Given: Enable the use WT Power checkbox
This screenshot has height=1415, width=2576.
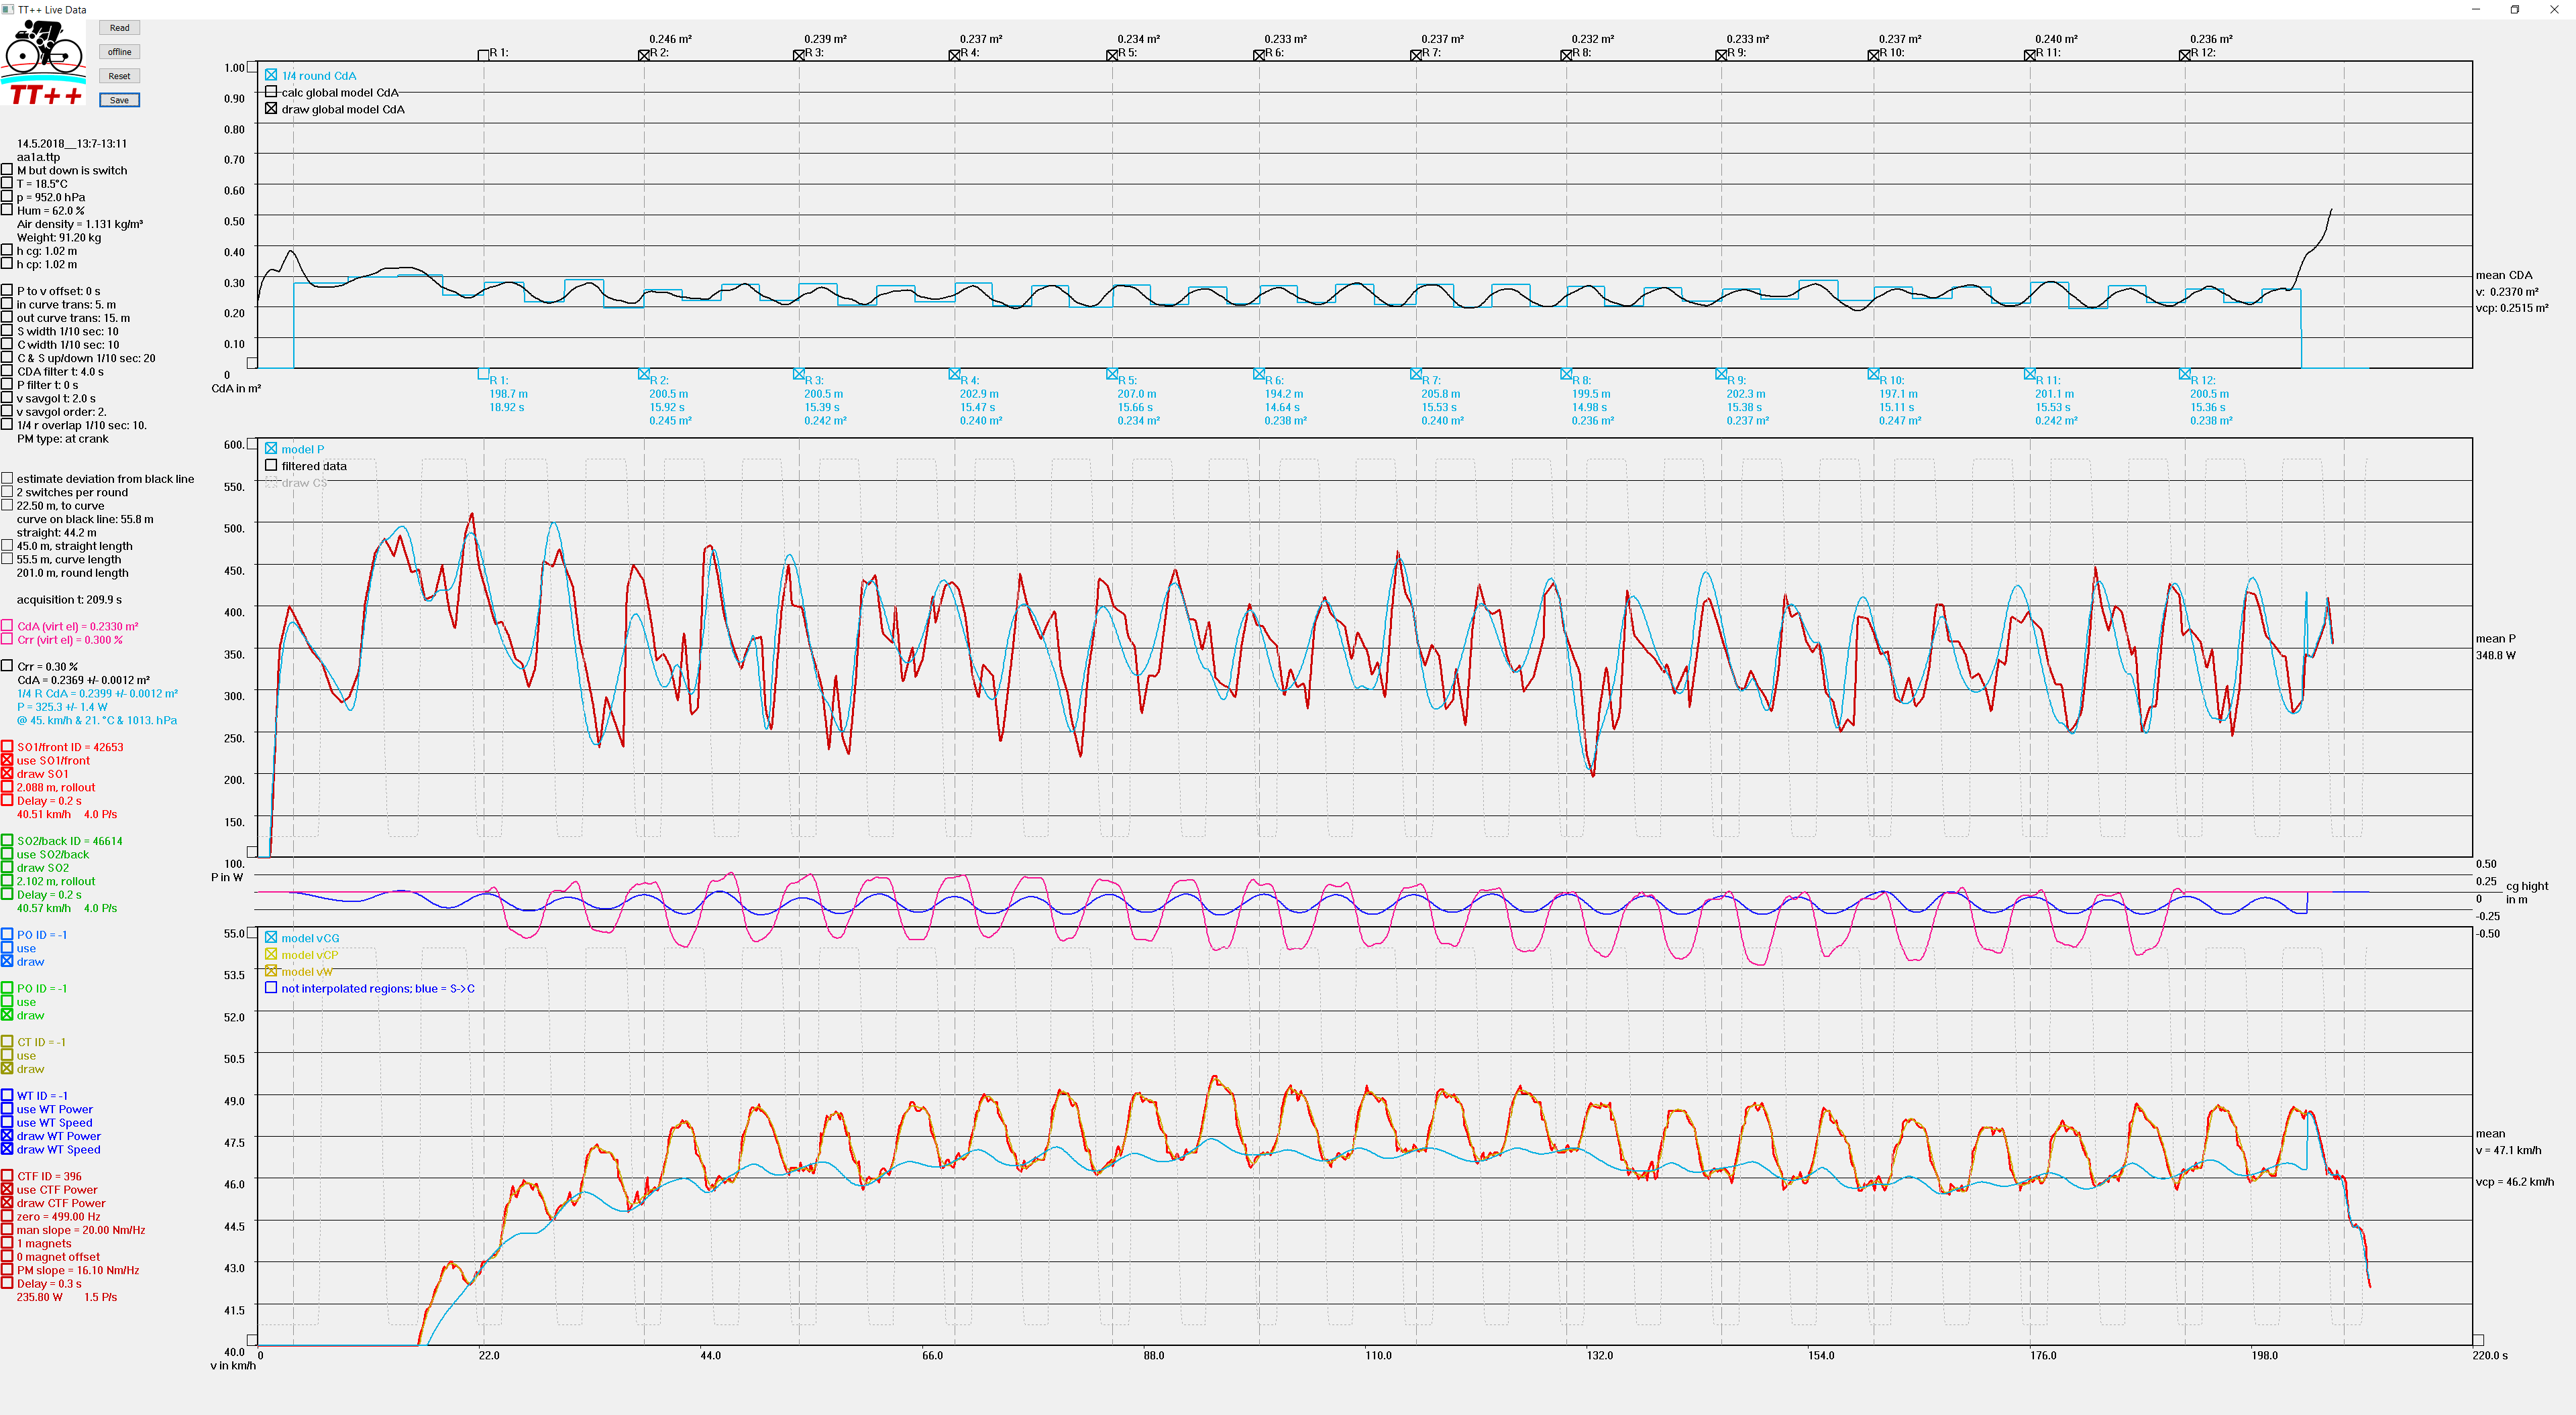Looking at the screenshot, I should tap(7, 1109).
